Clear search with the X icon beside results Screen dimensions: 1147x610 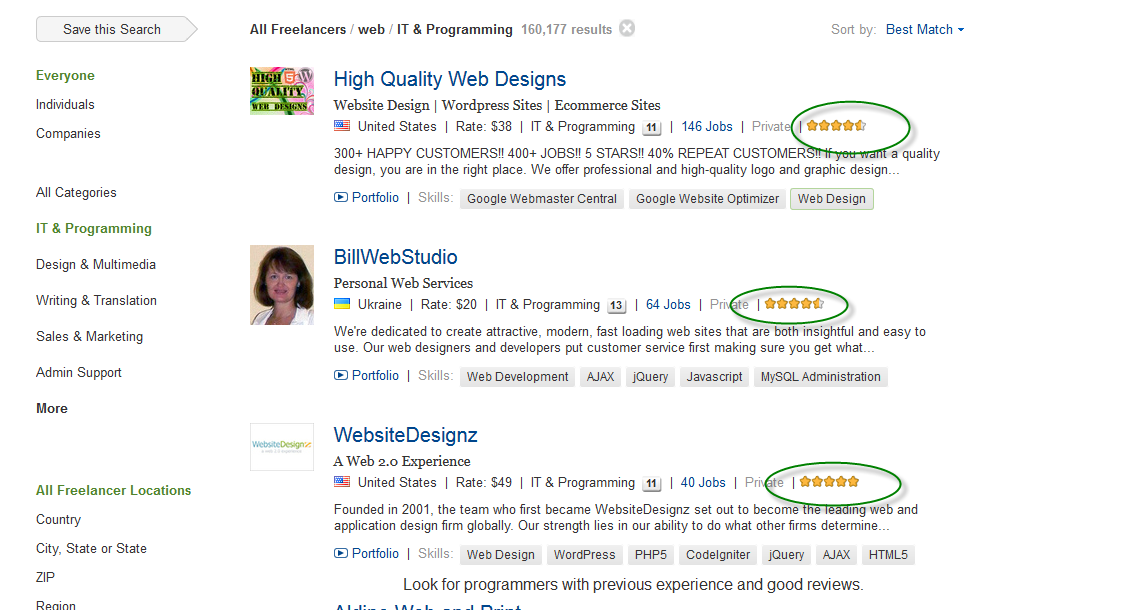pos(627,28)
